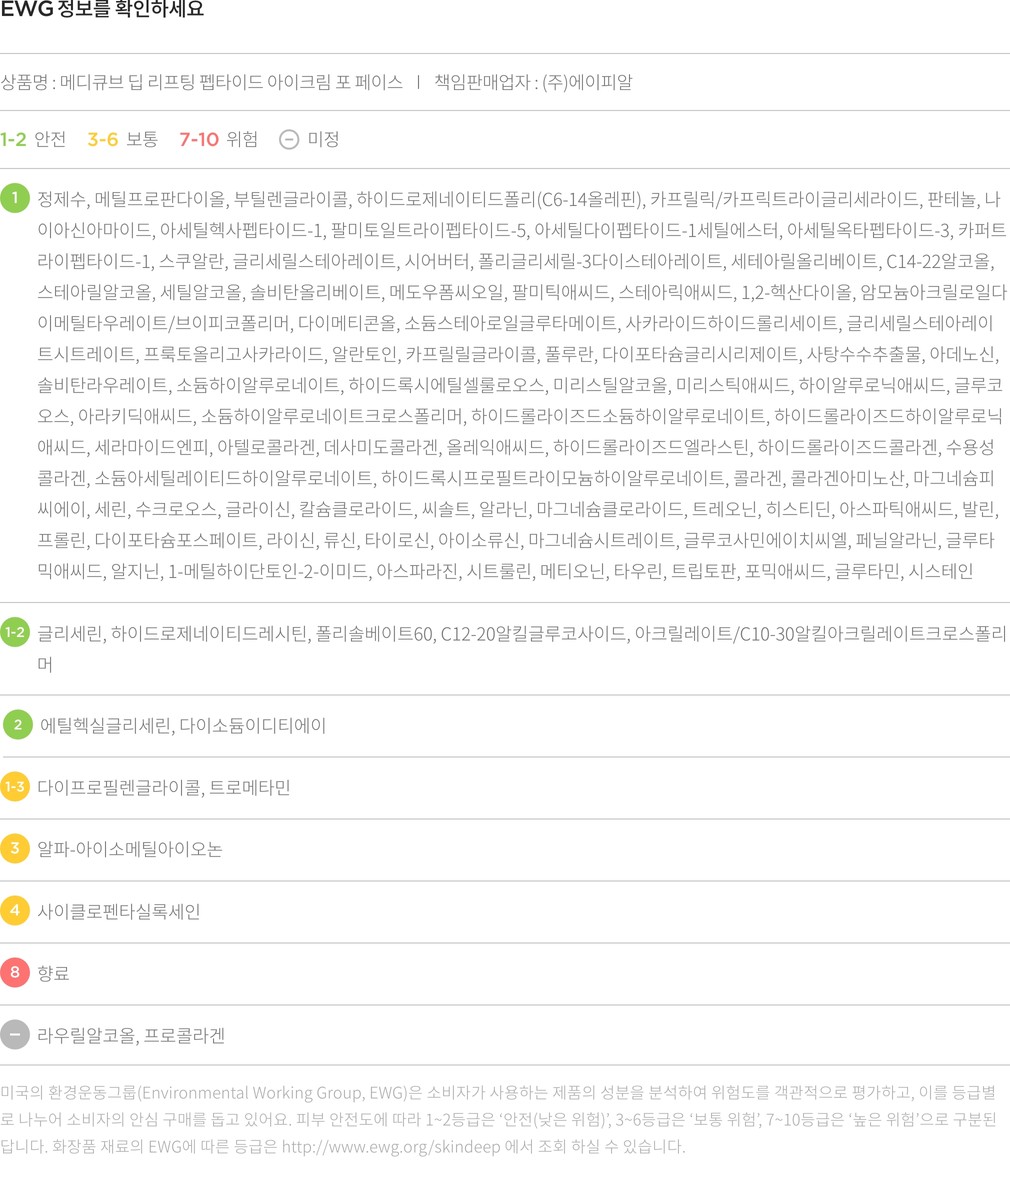Click the 'EWG 정보를 확인하세요' heading
The height and width of the screenshot is (1186, 1010).
102,11
